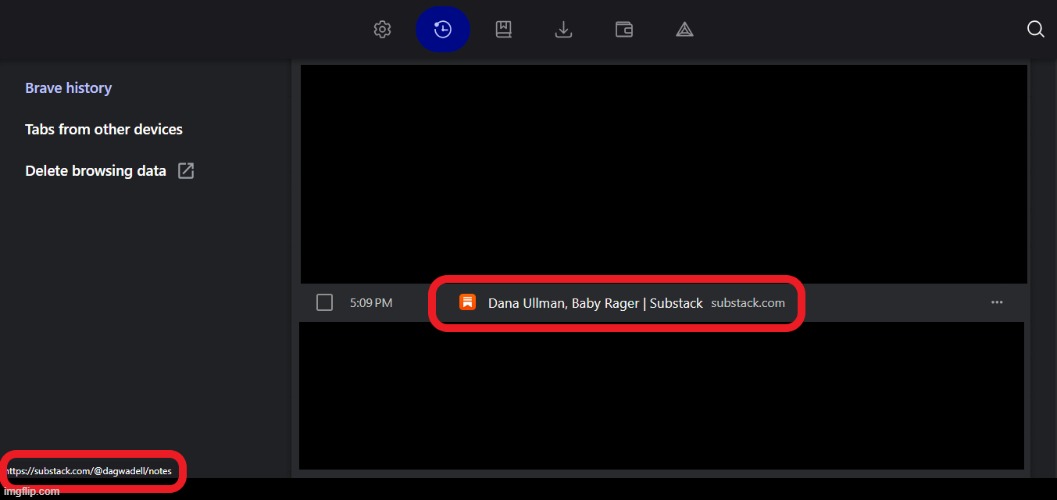Open the Brave Wallet icon
The width and height of the screenshot is (1057, 500).
[x=624, y=30]
